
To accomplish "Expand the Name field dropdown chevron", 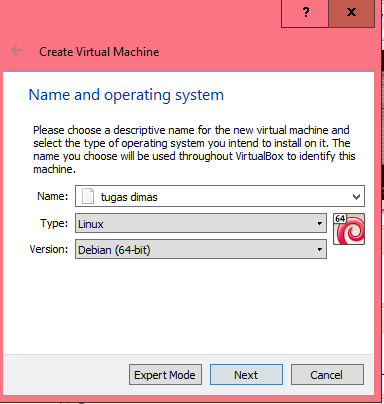I will pos(356,197).
